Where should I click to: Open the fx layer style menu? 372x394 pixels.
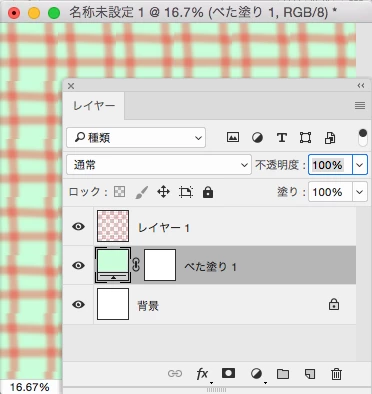[202, 374]
